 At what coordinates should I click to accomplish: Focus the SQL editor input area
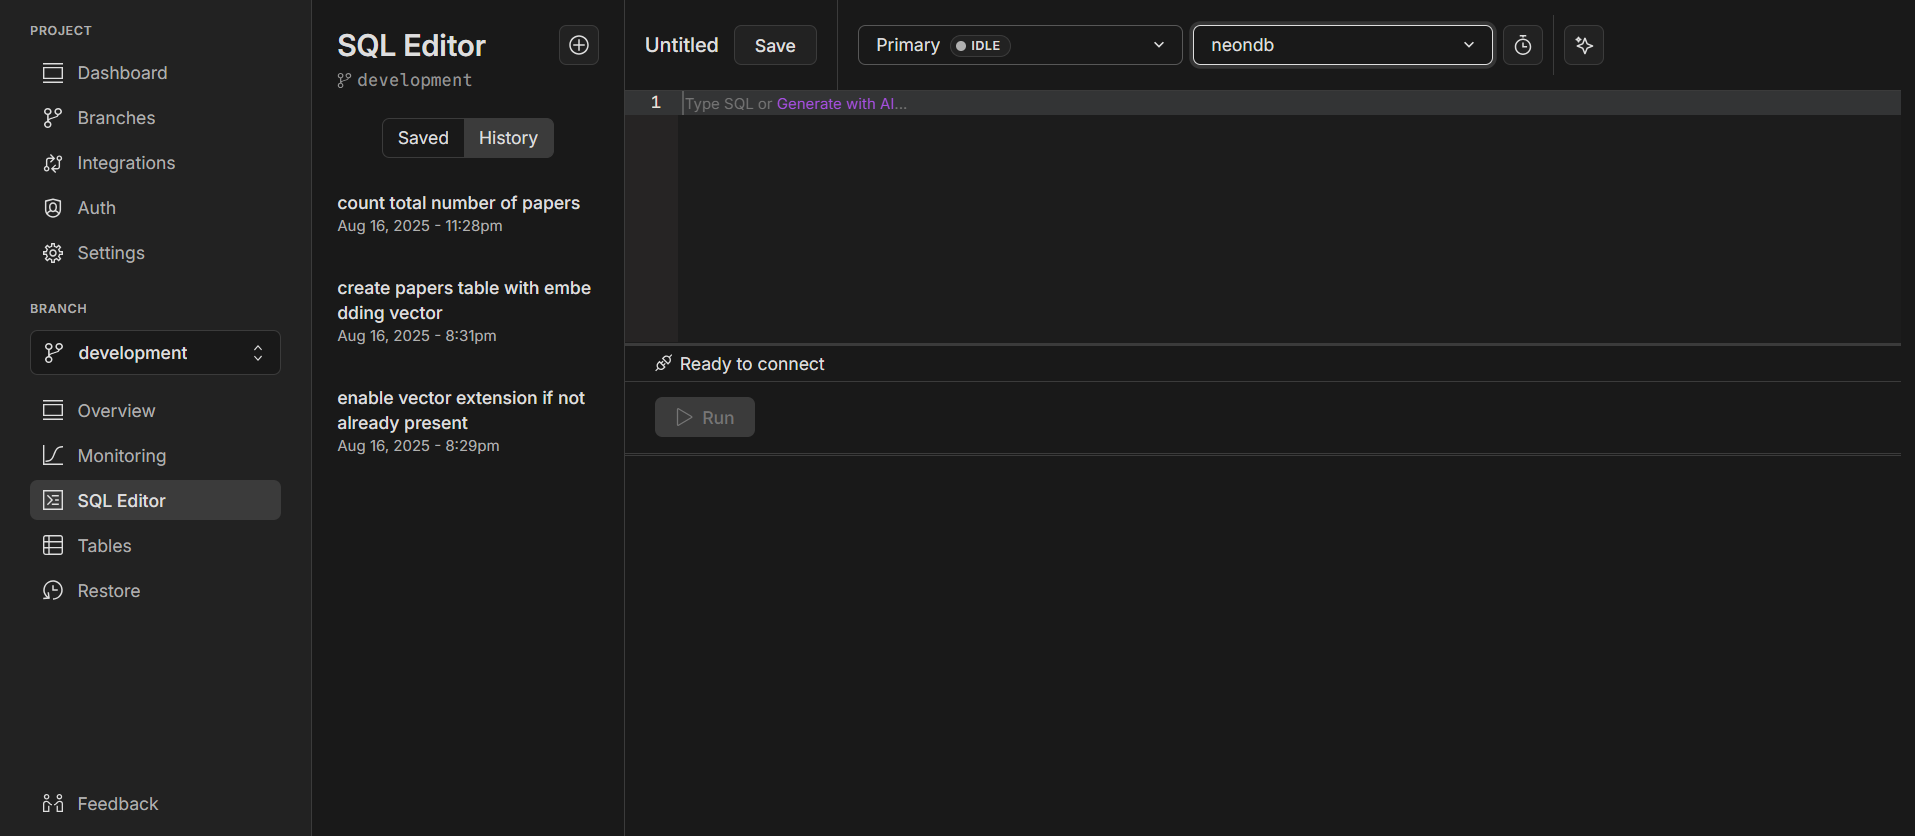coord(1290,215)
